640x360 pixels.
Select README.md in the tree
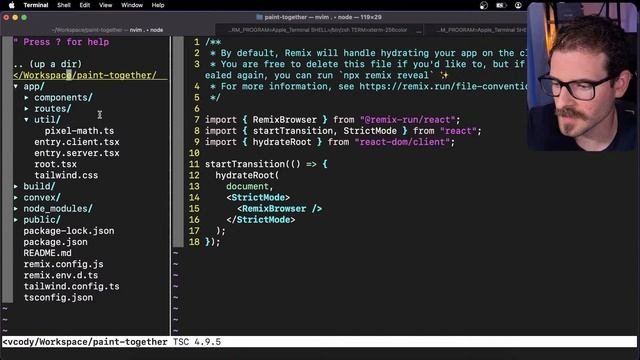click(47, 253)
